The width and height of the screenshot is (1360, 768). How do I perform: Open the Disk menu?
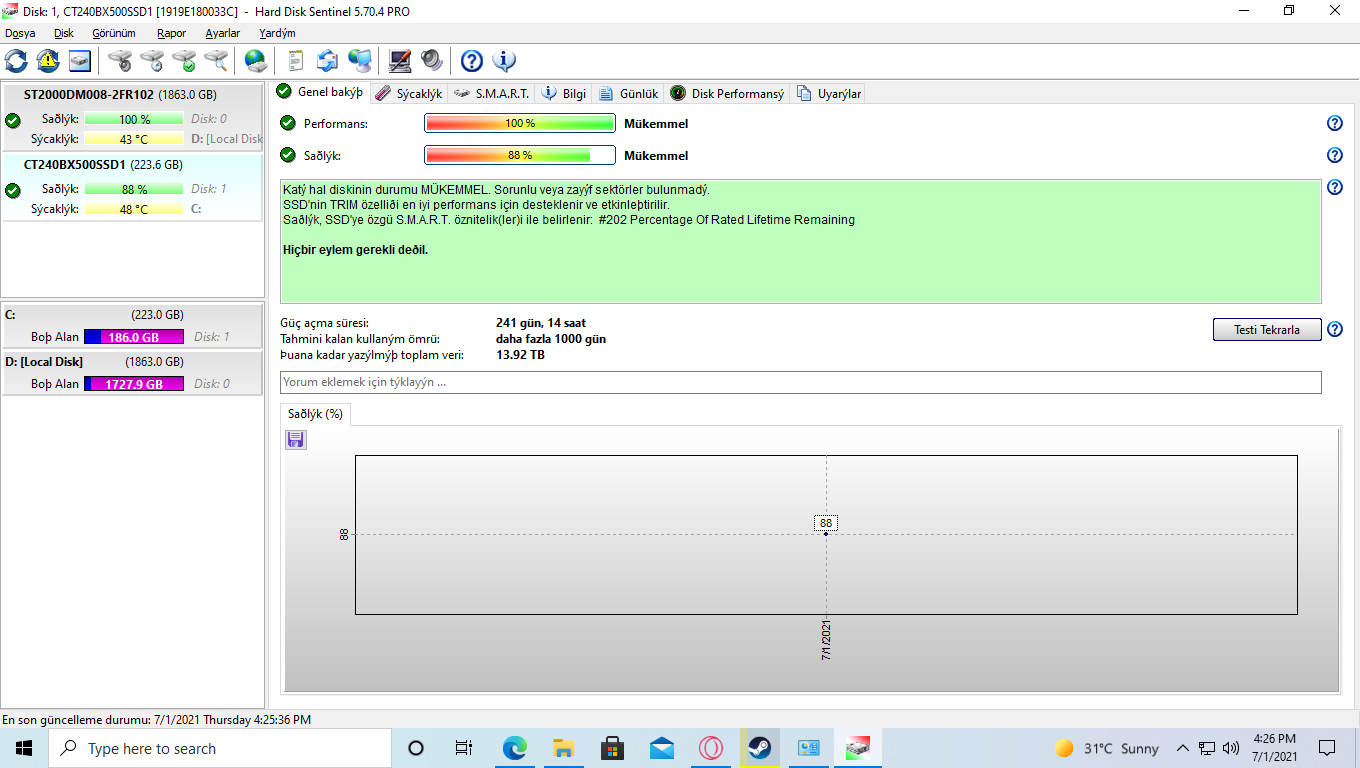click(64, 33)
